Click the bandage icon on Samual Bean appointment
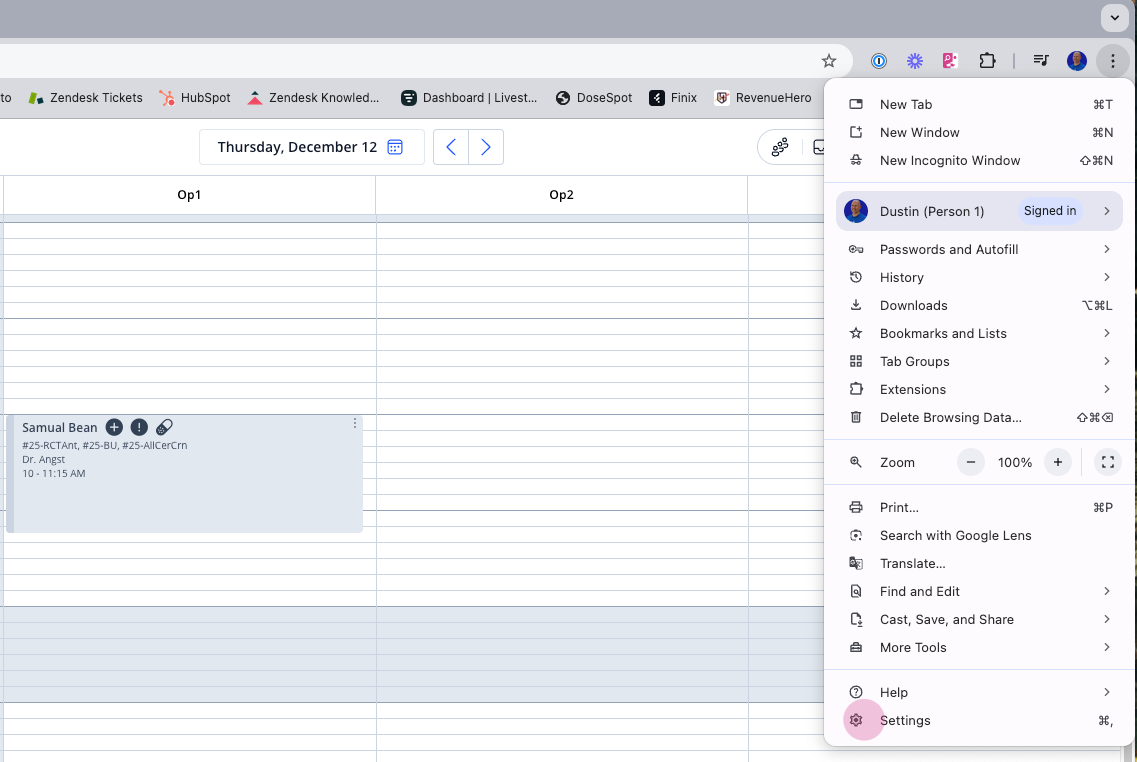Image resolution: width=1137 pixels, height=762 pixels. pyautogui.click(x=165, y=427)
